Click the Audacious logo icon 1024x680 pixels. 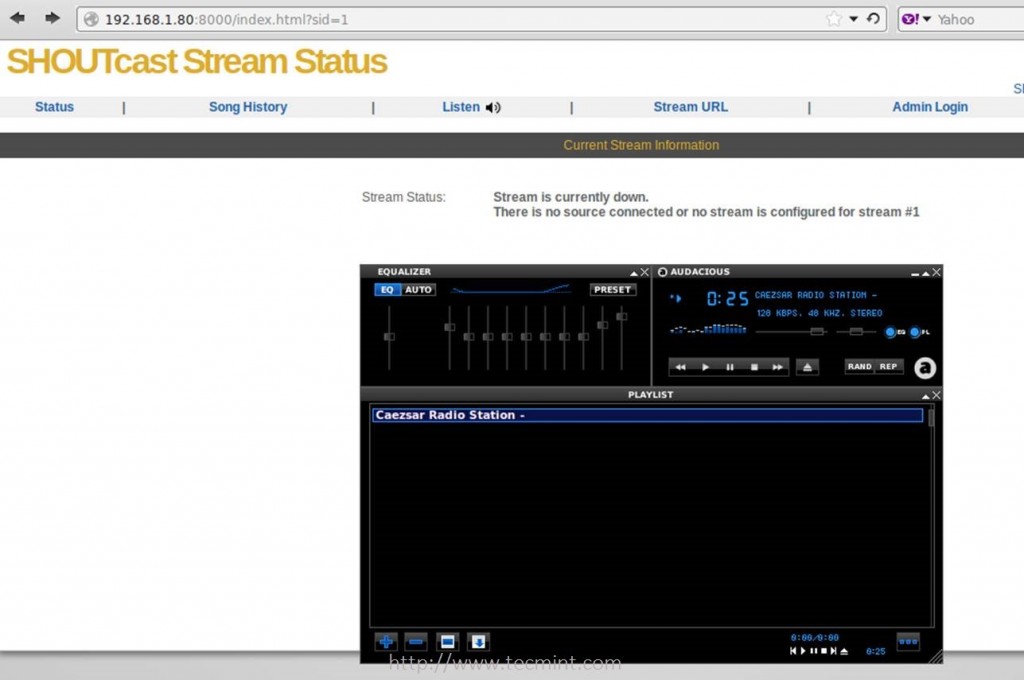pos(925,367)
